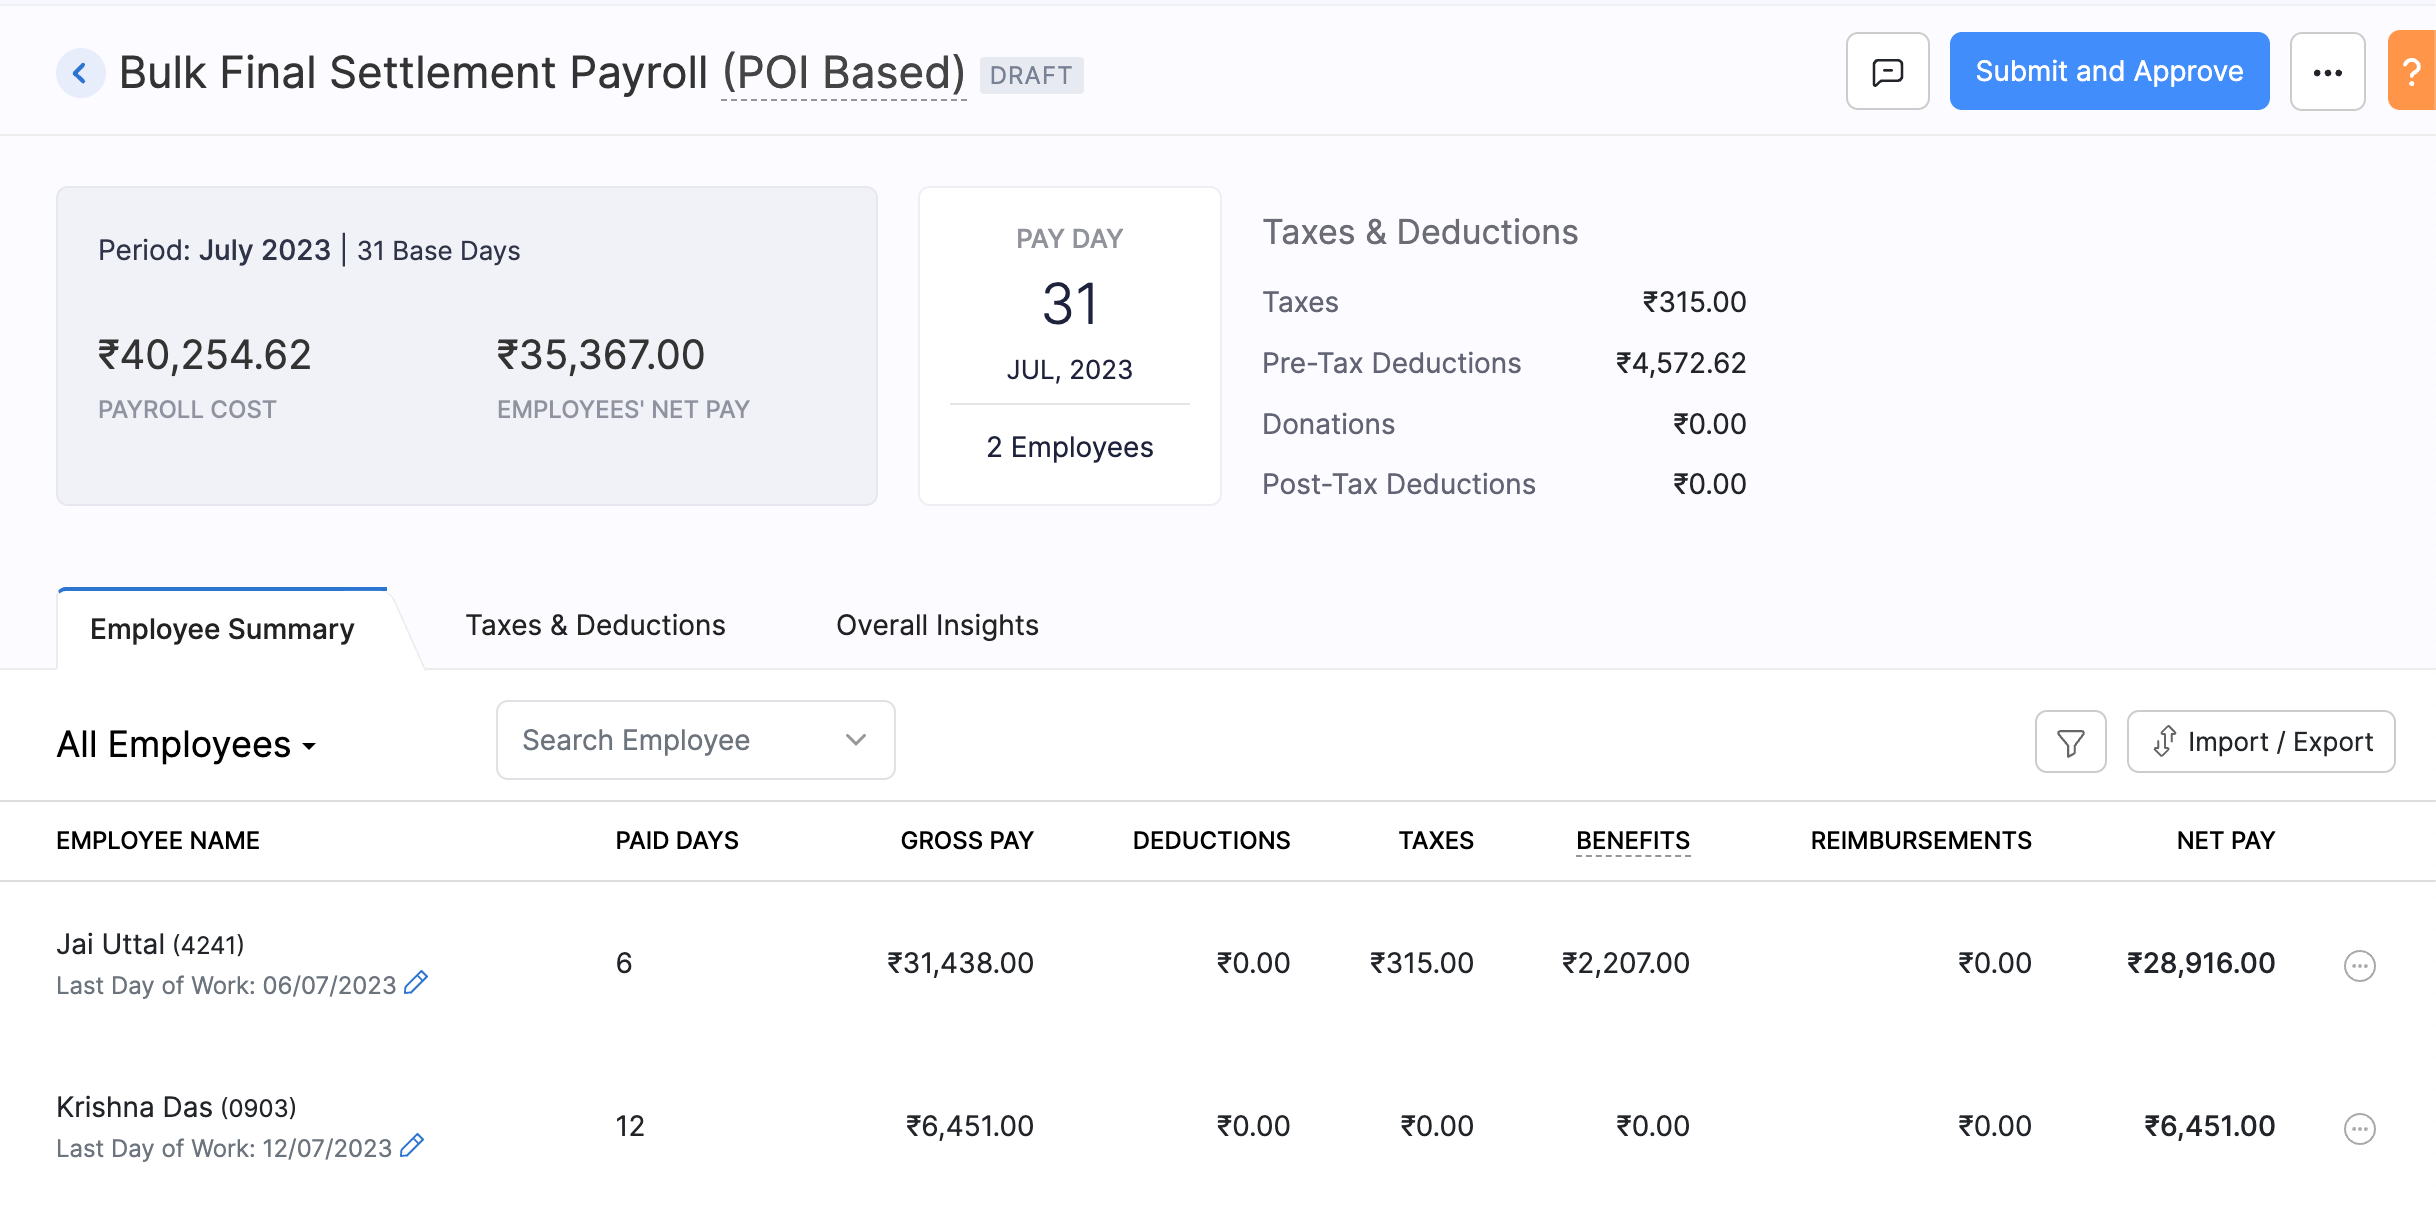
Task: Open the All Employees filter dropdown
Action: tap(186, 743)
